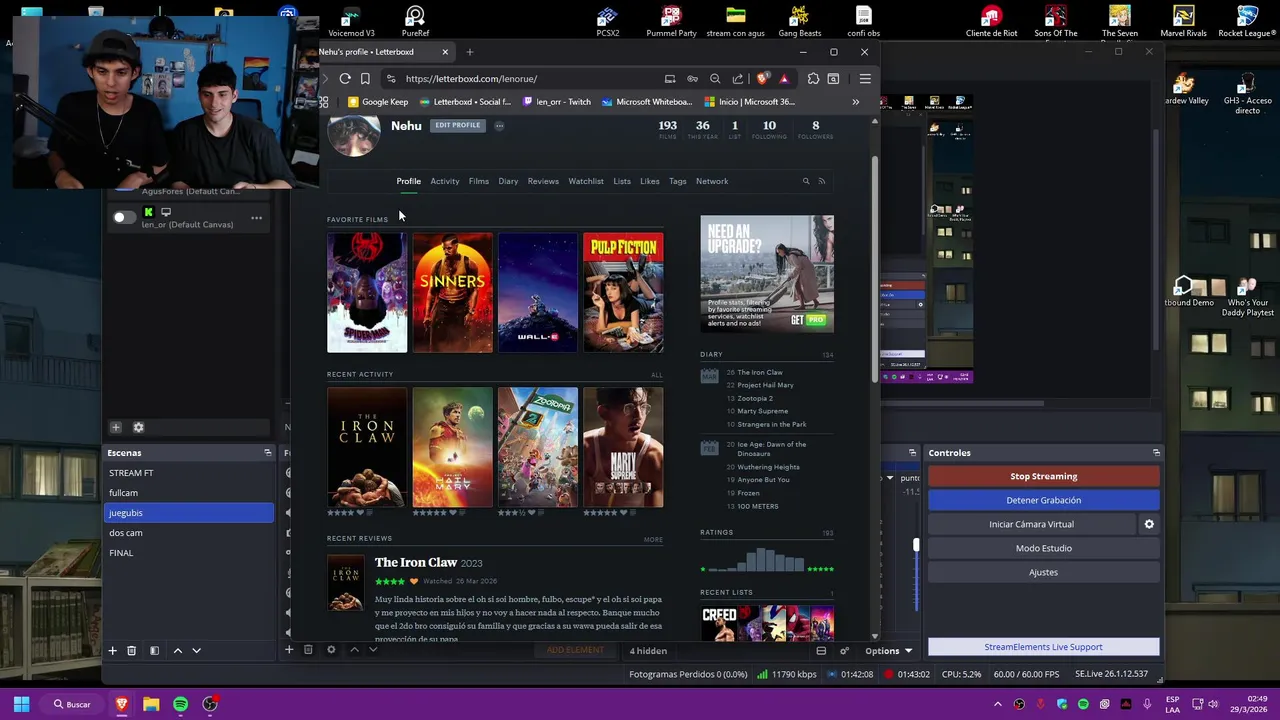
Task: Click Iniciar Cámara Virtual button
Action: [1032, 524]
